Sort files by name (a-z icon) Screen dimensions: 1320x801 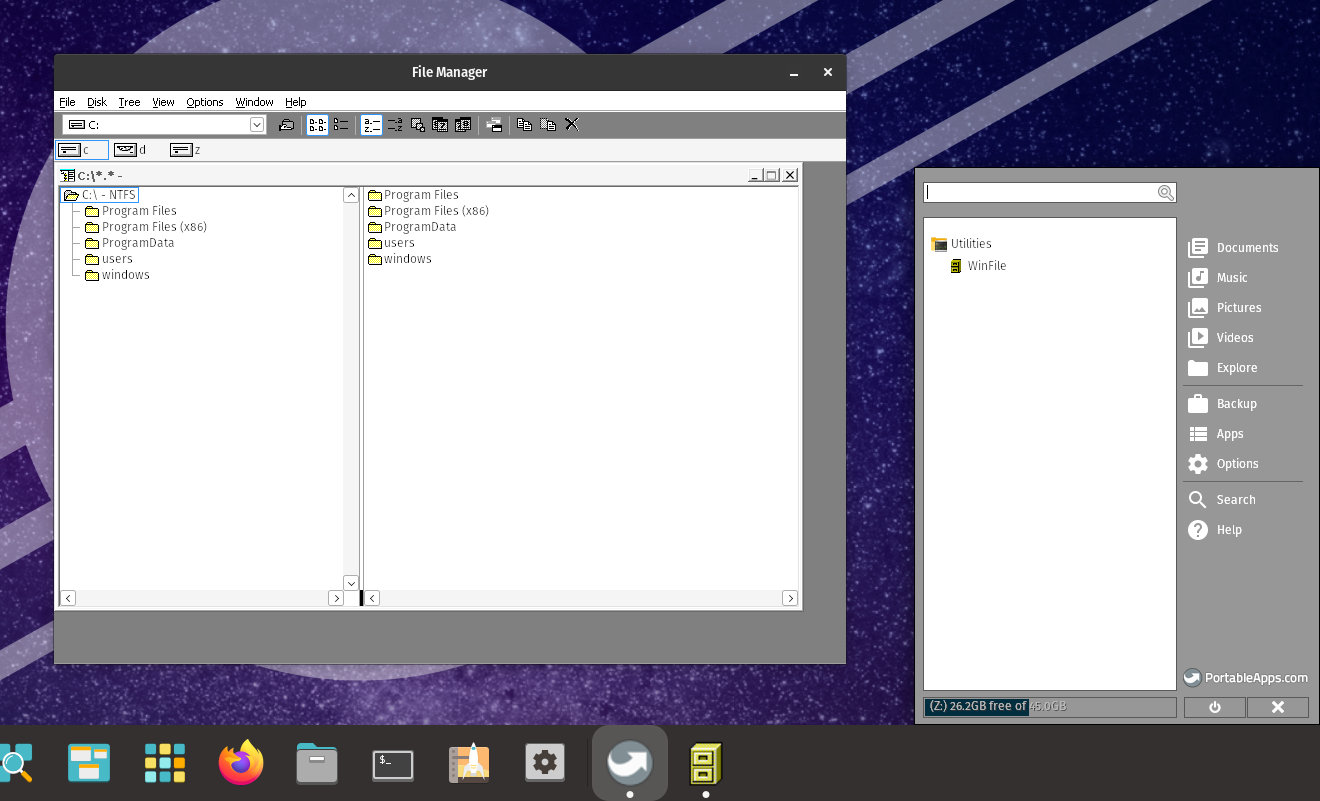click(371, 125)
